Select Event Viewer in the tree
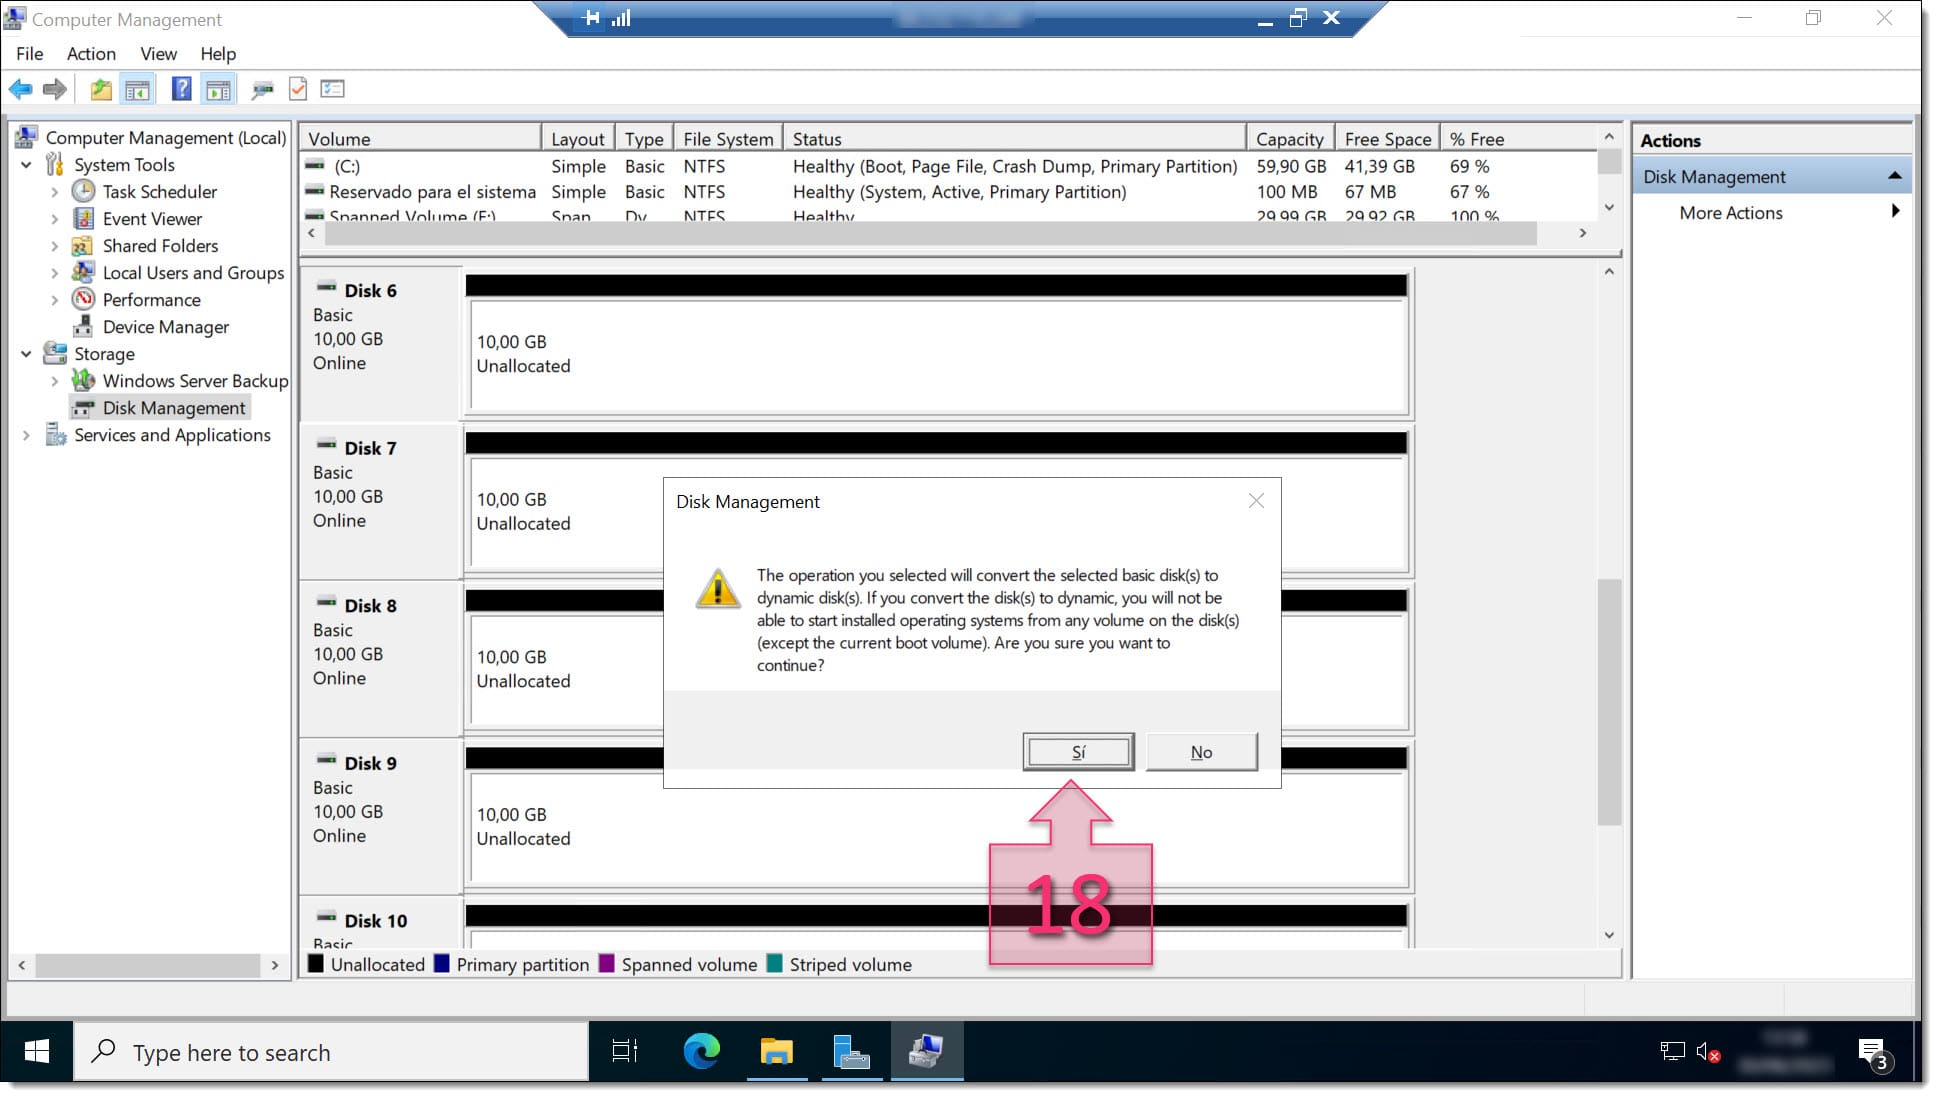Image resolution: width=1937 pixels, height=1097 pixels. (152, 219)
